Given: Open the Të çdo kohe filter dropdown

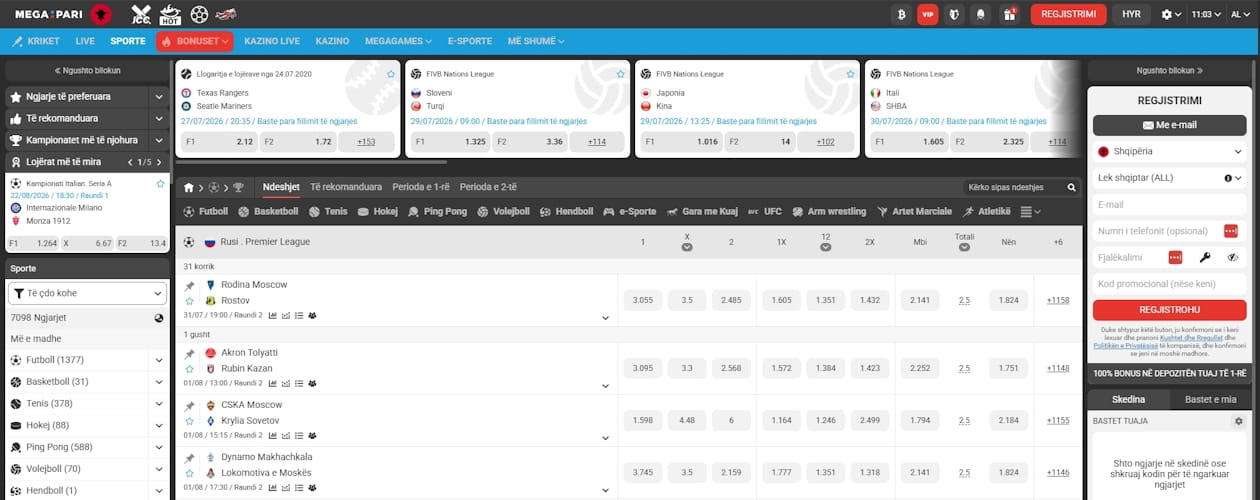Looking at the screenshot, I should click(87, 293).
